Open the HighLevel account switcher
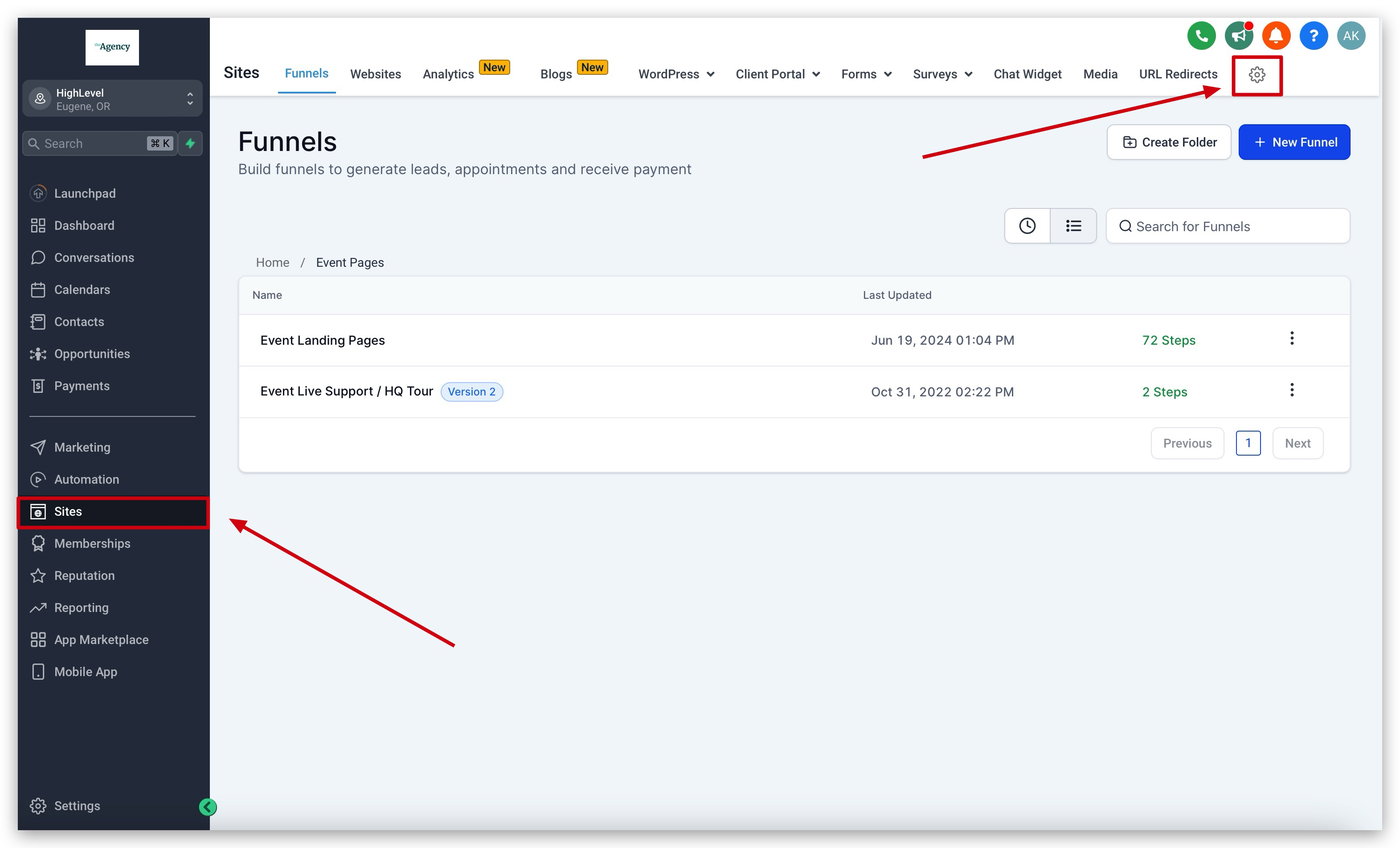The width and height of the screenshot is (1400, 848). coord(112,99)
